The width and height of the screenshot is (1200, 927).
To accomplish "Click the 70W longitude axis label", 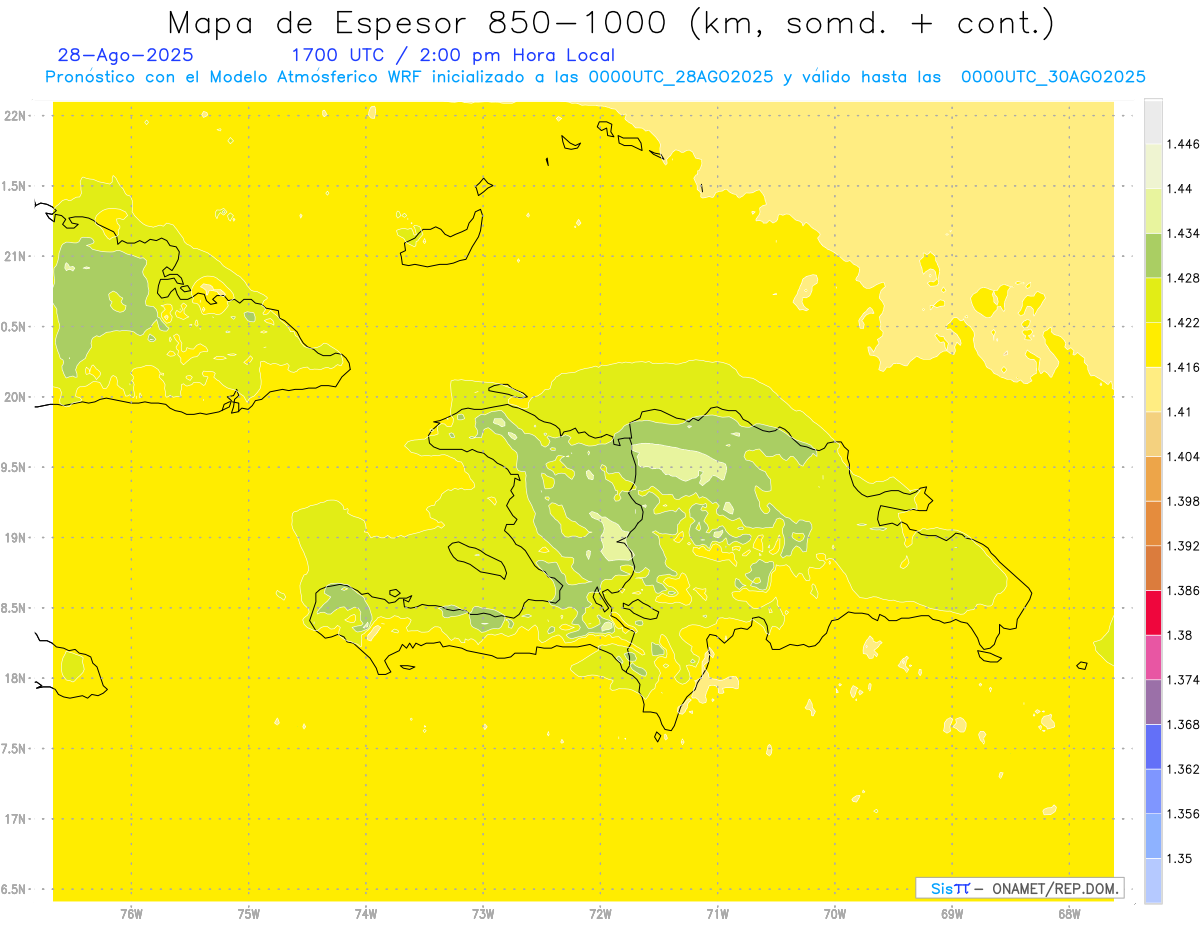I will click(x=835, y=913).
